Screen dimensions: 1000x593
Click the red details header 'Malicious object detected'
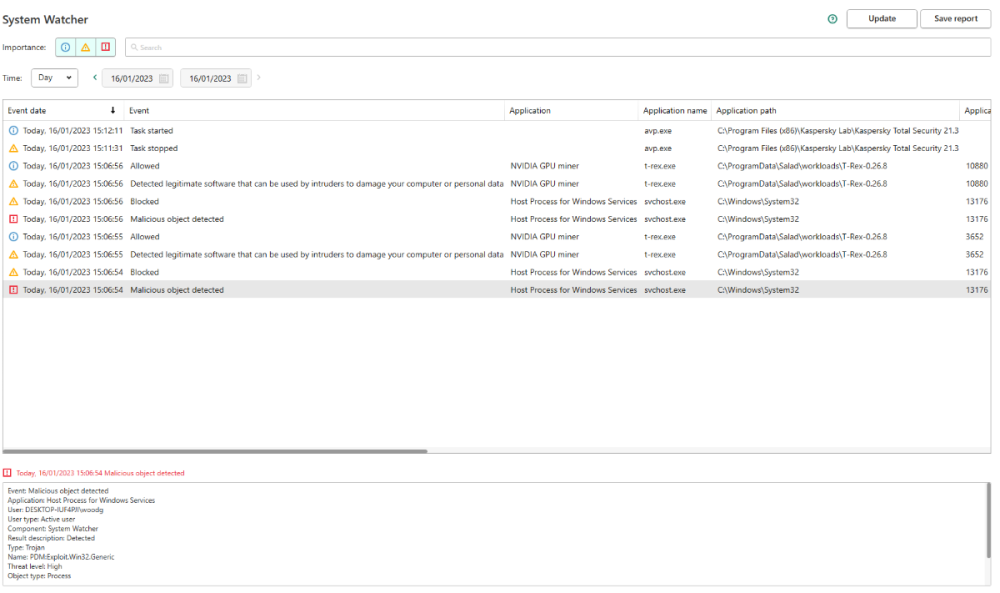pos(100,473)
